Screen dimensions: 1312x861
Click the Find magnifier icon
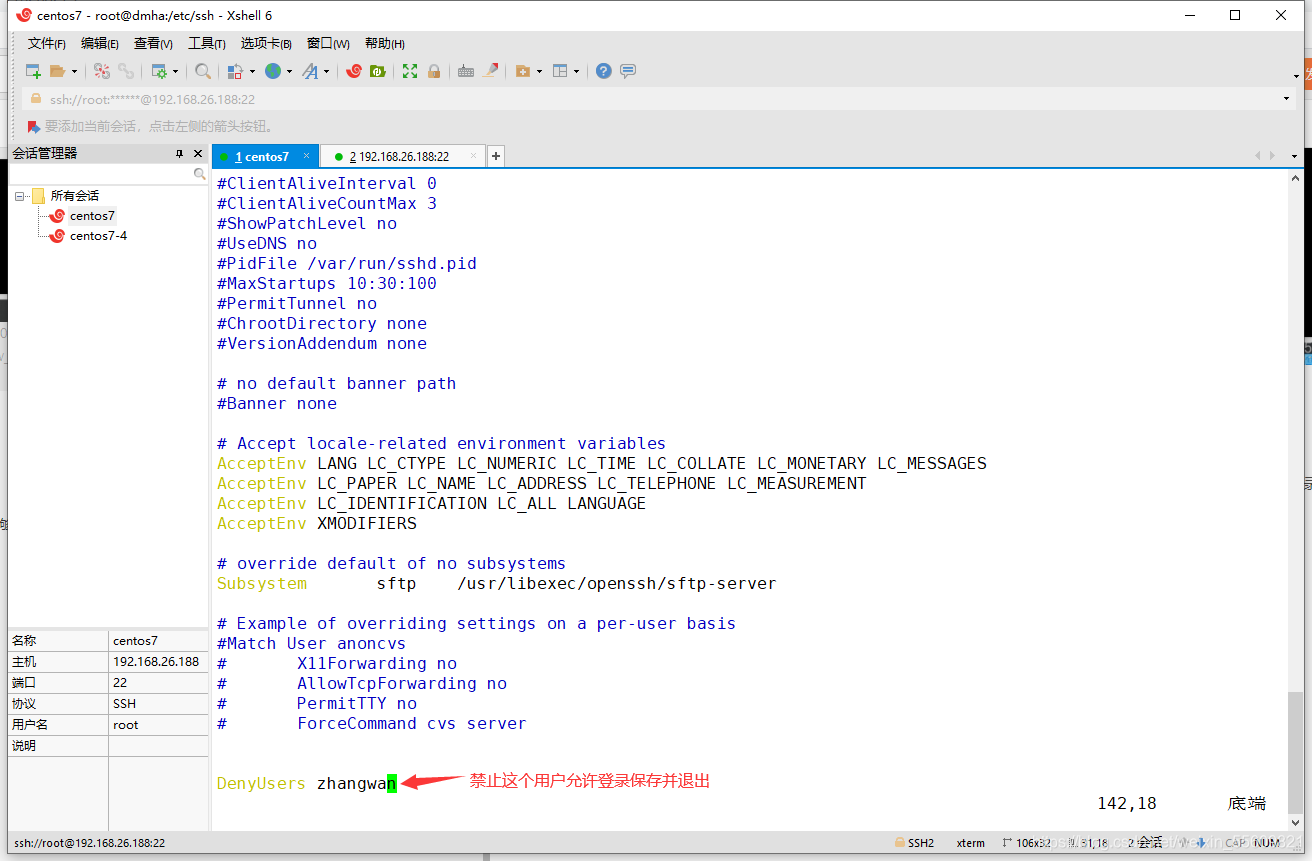[x=203, y=71]
